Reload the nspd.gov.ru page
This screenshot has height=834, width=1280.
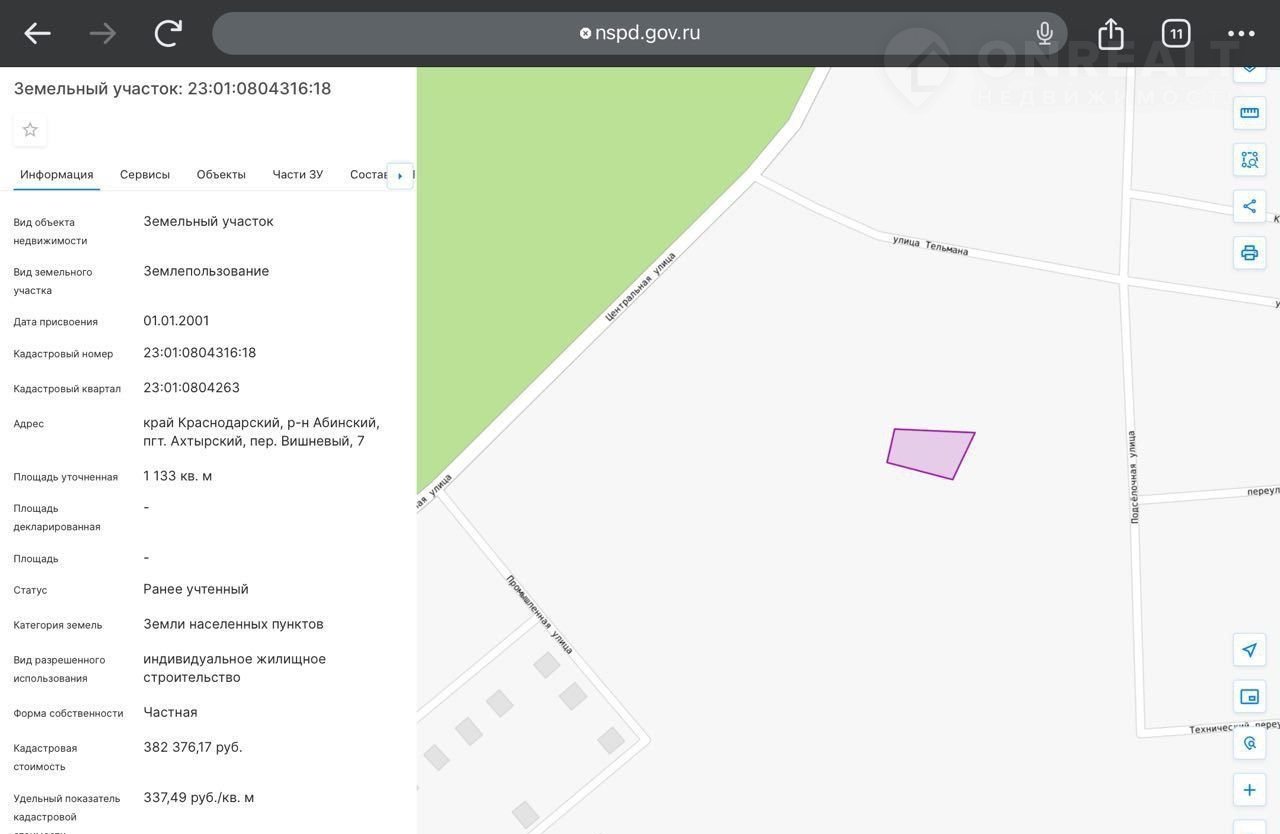pos(168,34)
